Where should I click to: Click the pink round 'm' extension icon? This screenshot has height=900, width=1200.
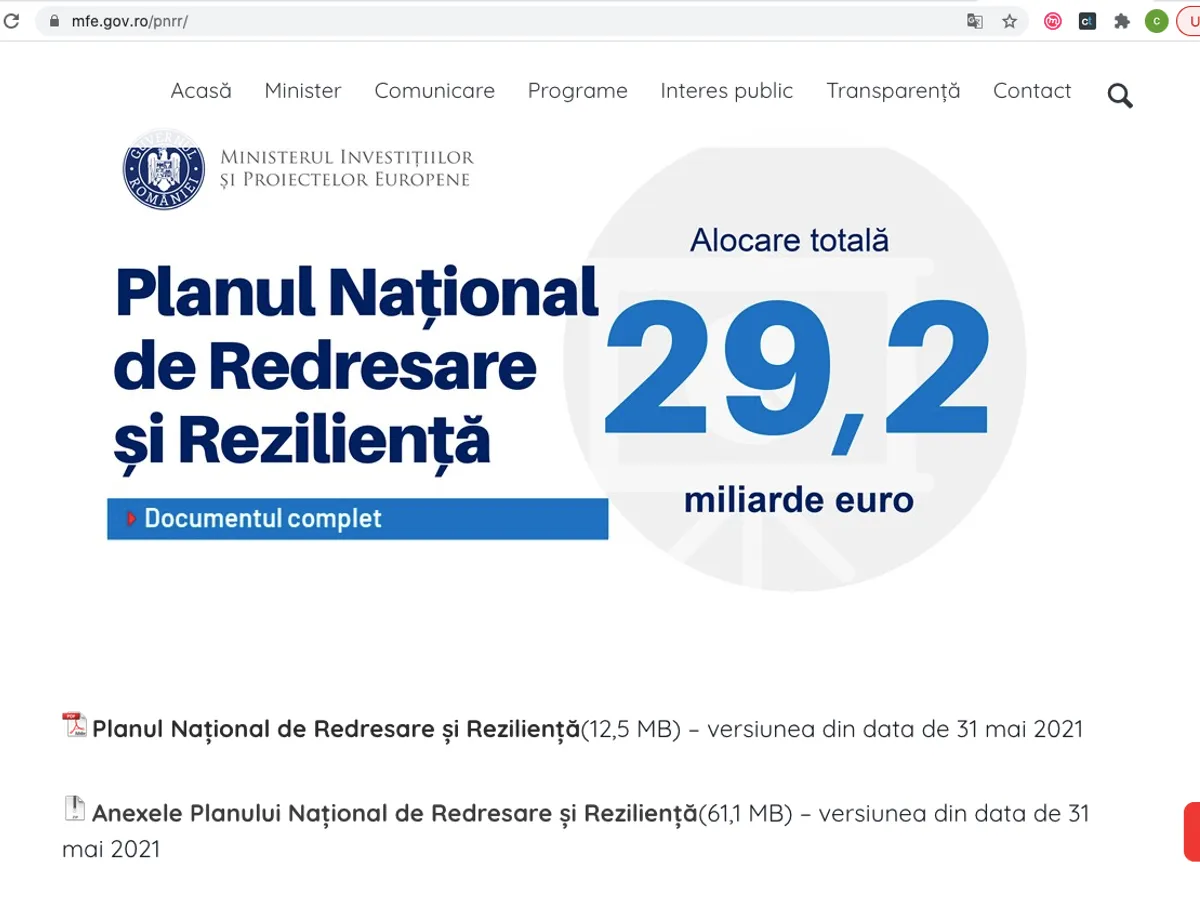(1053, 21)
